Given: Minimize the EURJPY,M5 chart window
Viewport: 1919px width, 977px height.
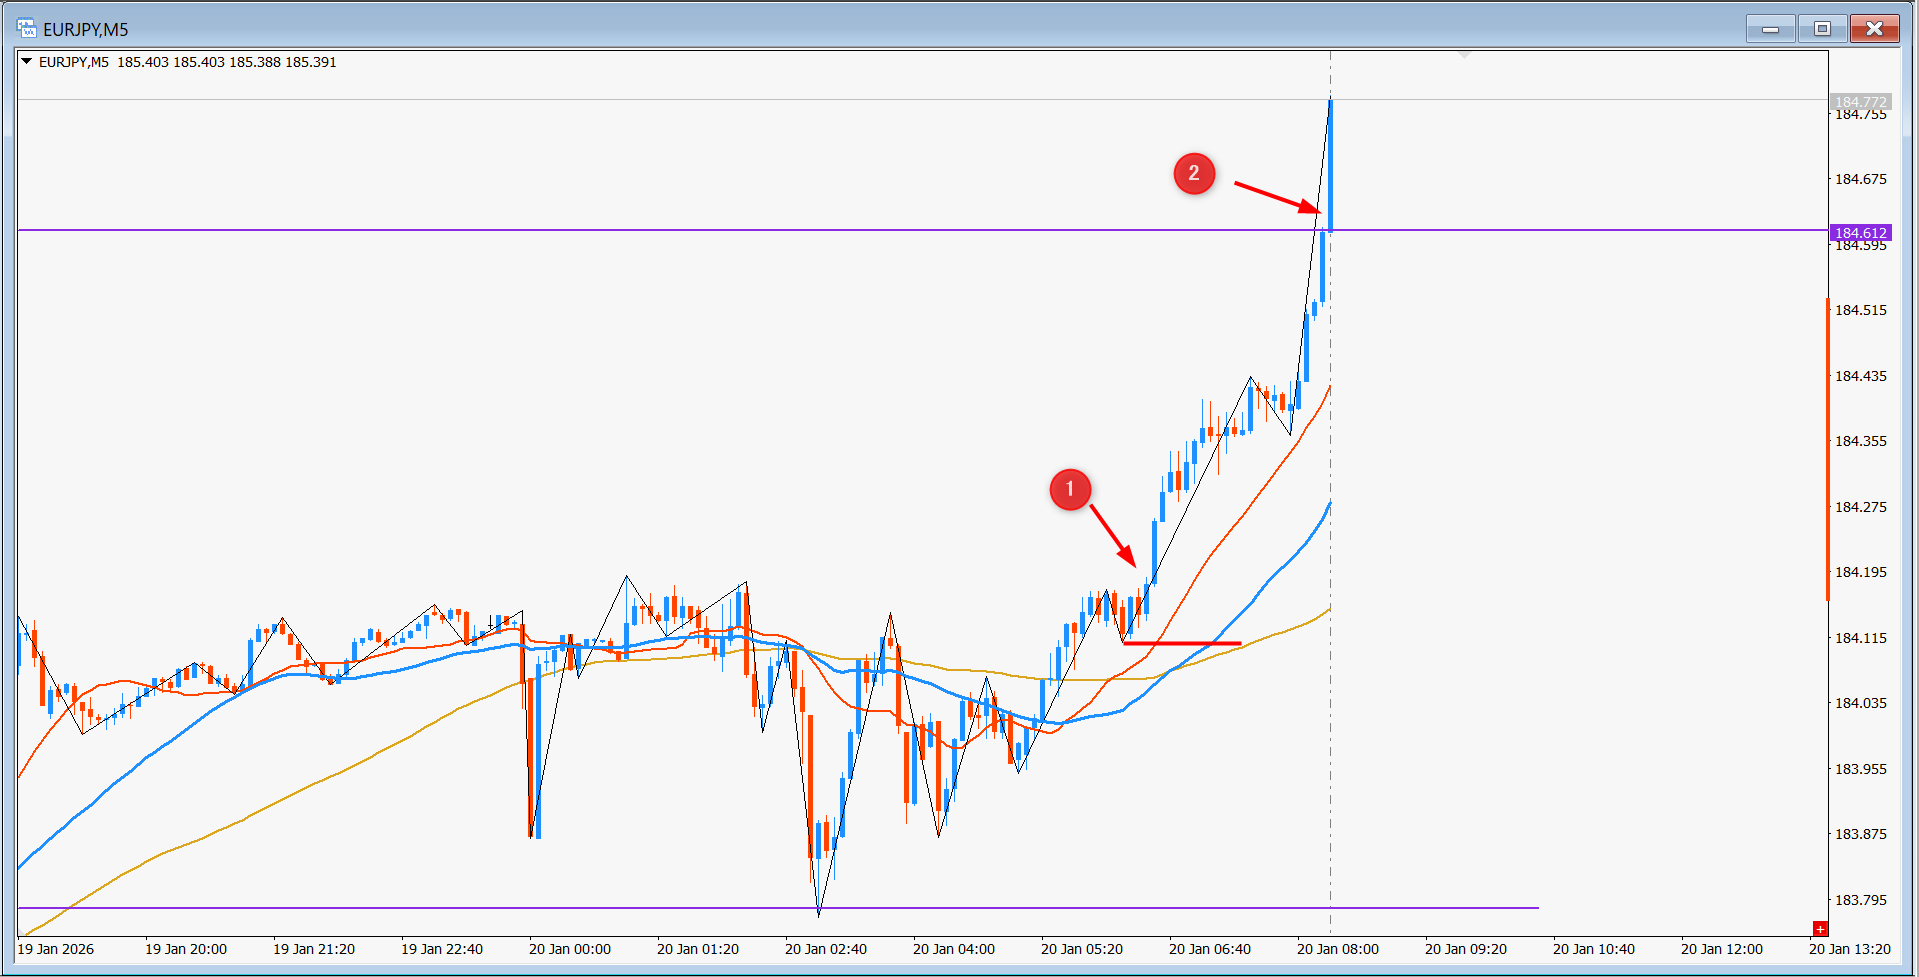Looking at the screenshot, I should pyautogui.click(x=1770, y=29).
